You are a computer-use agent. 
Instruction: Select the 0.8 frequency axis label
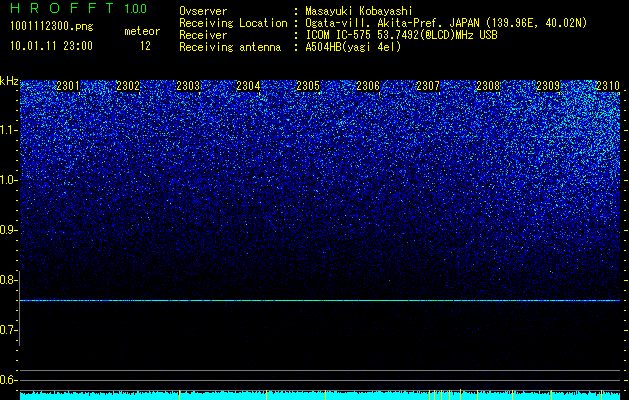pos(9,280)
